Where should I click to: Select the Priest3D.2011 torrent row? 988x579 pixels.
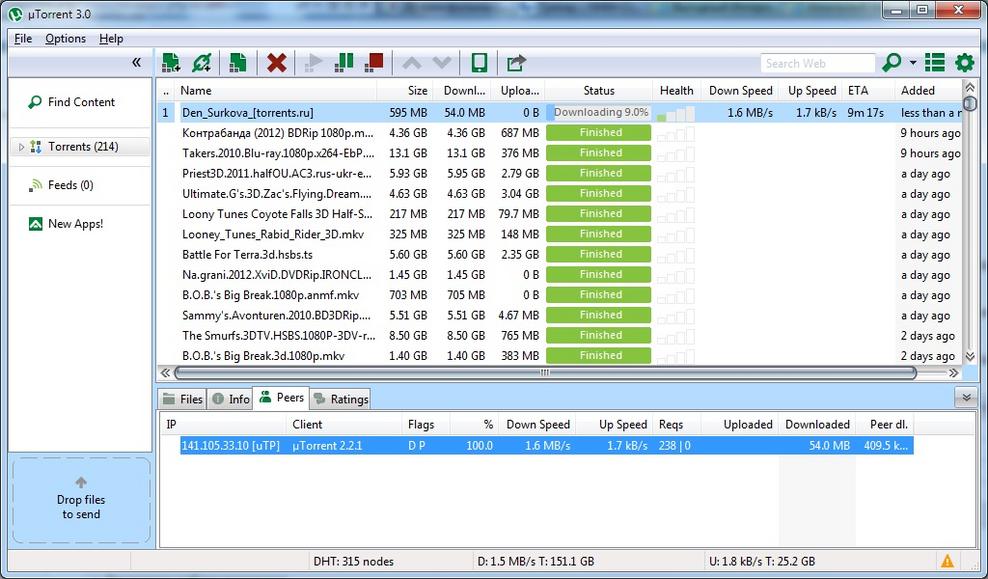pos(560,173)
